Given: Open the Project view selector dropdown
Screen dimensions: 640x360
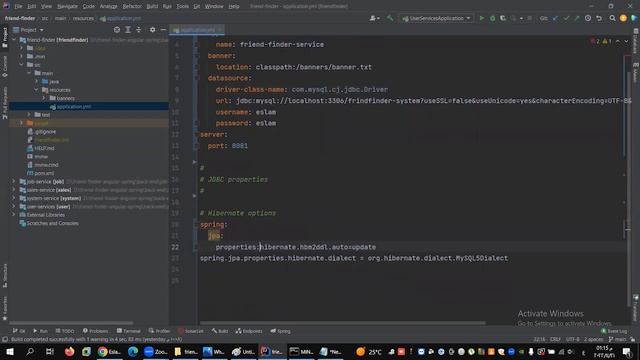Looking at the screenshot, I should [x=29, y=30].
